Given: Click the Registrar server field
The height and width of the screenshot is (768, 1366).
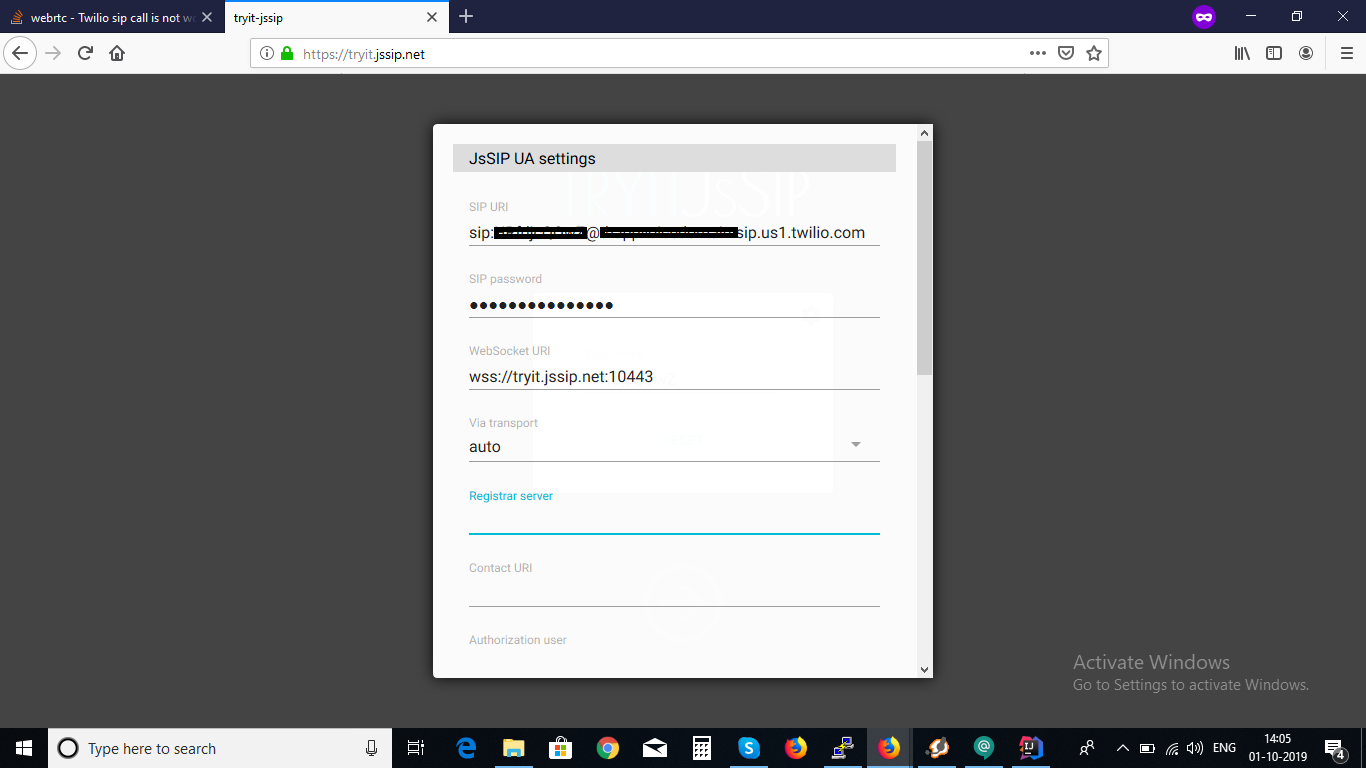Looking at the screenshot, I should pyautogui.click(x=674, y=521).
